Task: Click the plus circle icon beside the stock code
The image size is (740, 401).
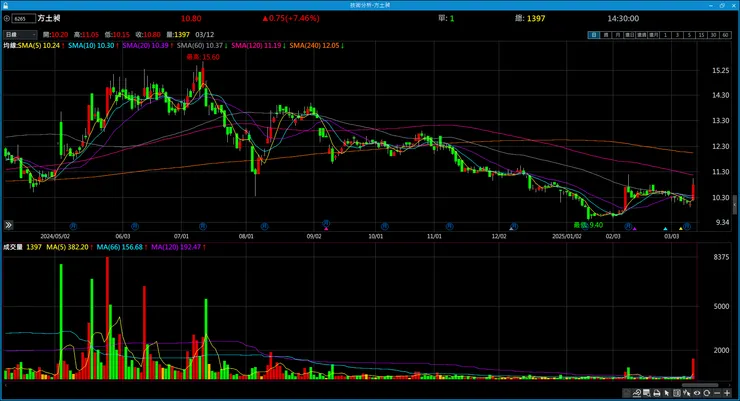Action: coord(7,18)
